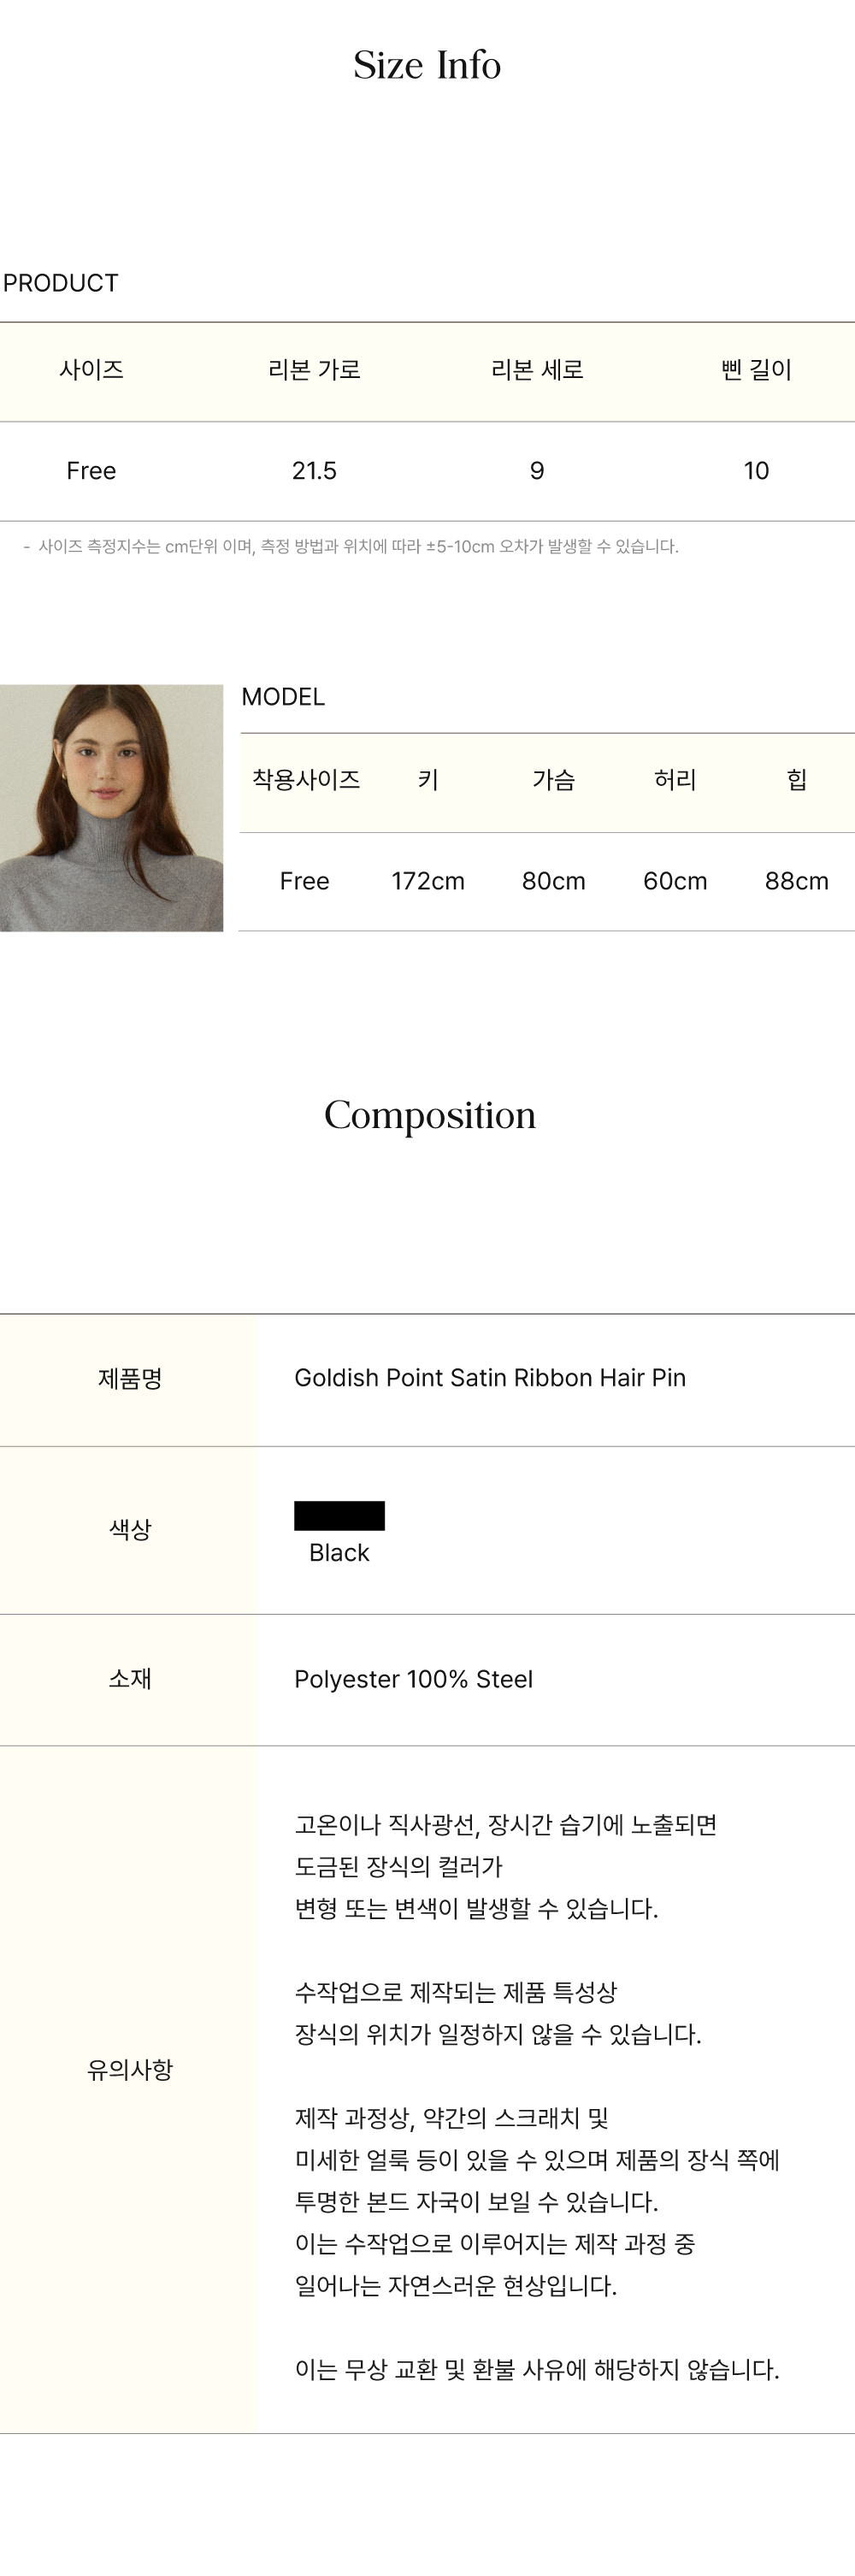855x2576 pixels.
Task: Select the 착용사이즈 column header
Action: tap(305, 780)
